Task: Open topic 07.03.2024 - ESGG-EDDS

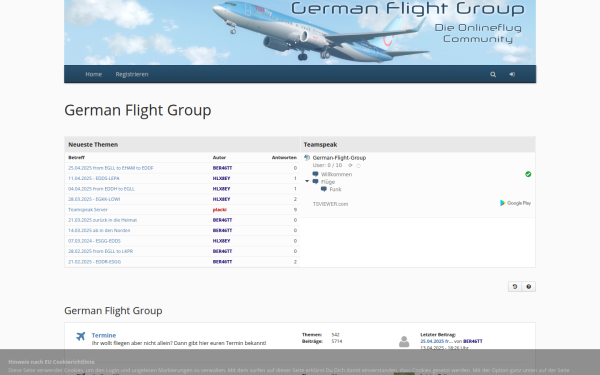Action: click(95, 241)
